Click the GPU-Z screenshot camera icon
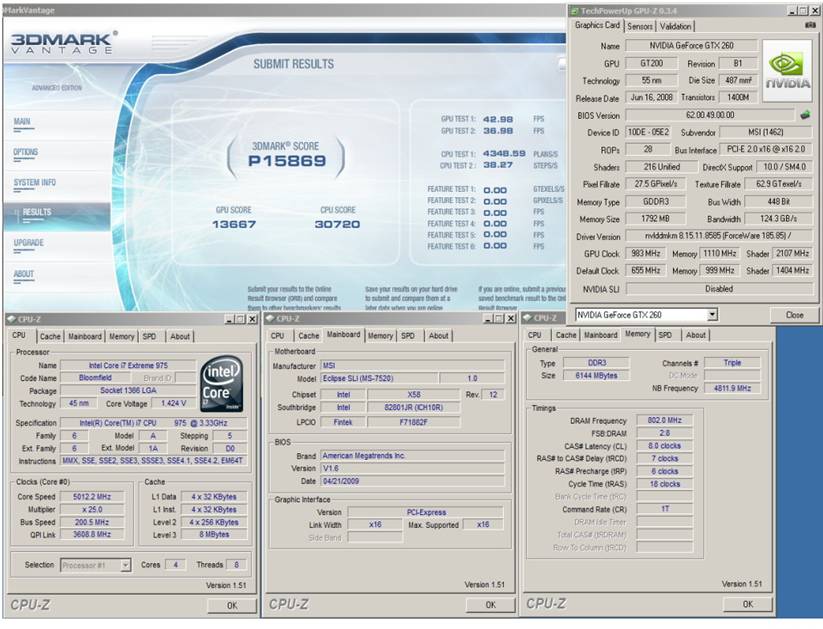Screen dimensions: 823x629 [x=810, y=25]
